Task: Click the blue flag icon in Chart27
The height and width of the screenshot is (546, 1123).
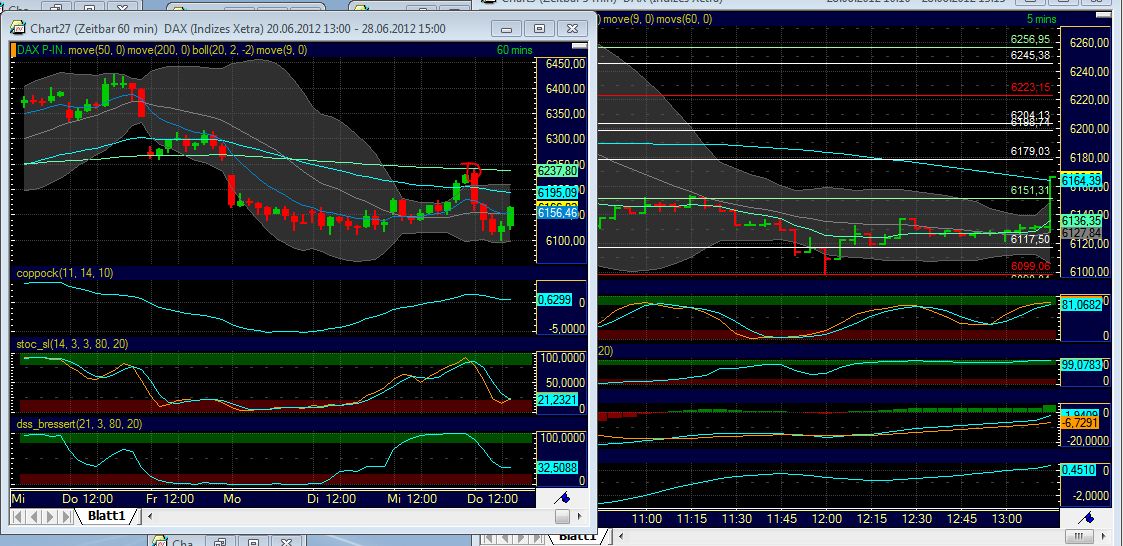Action: coord(563,497)
